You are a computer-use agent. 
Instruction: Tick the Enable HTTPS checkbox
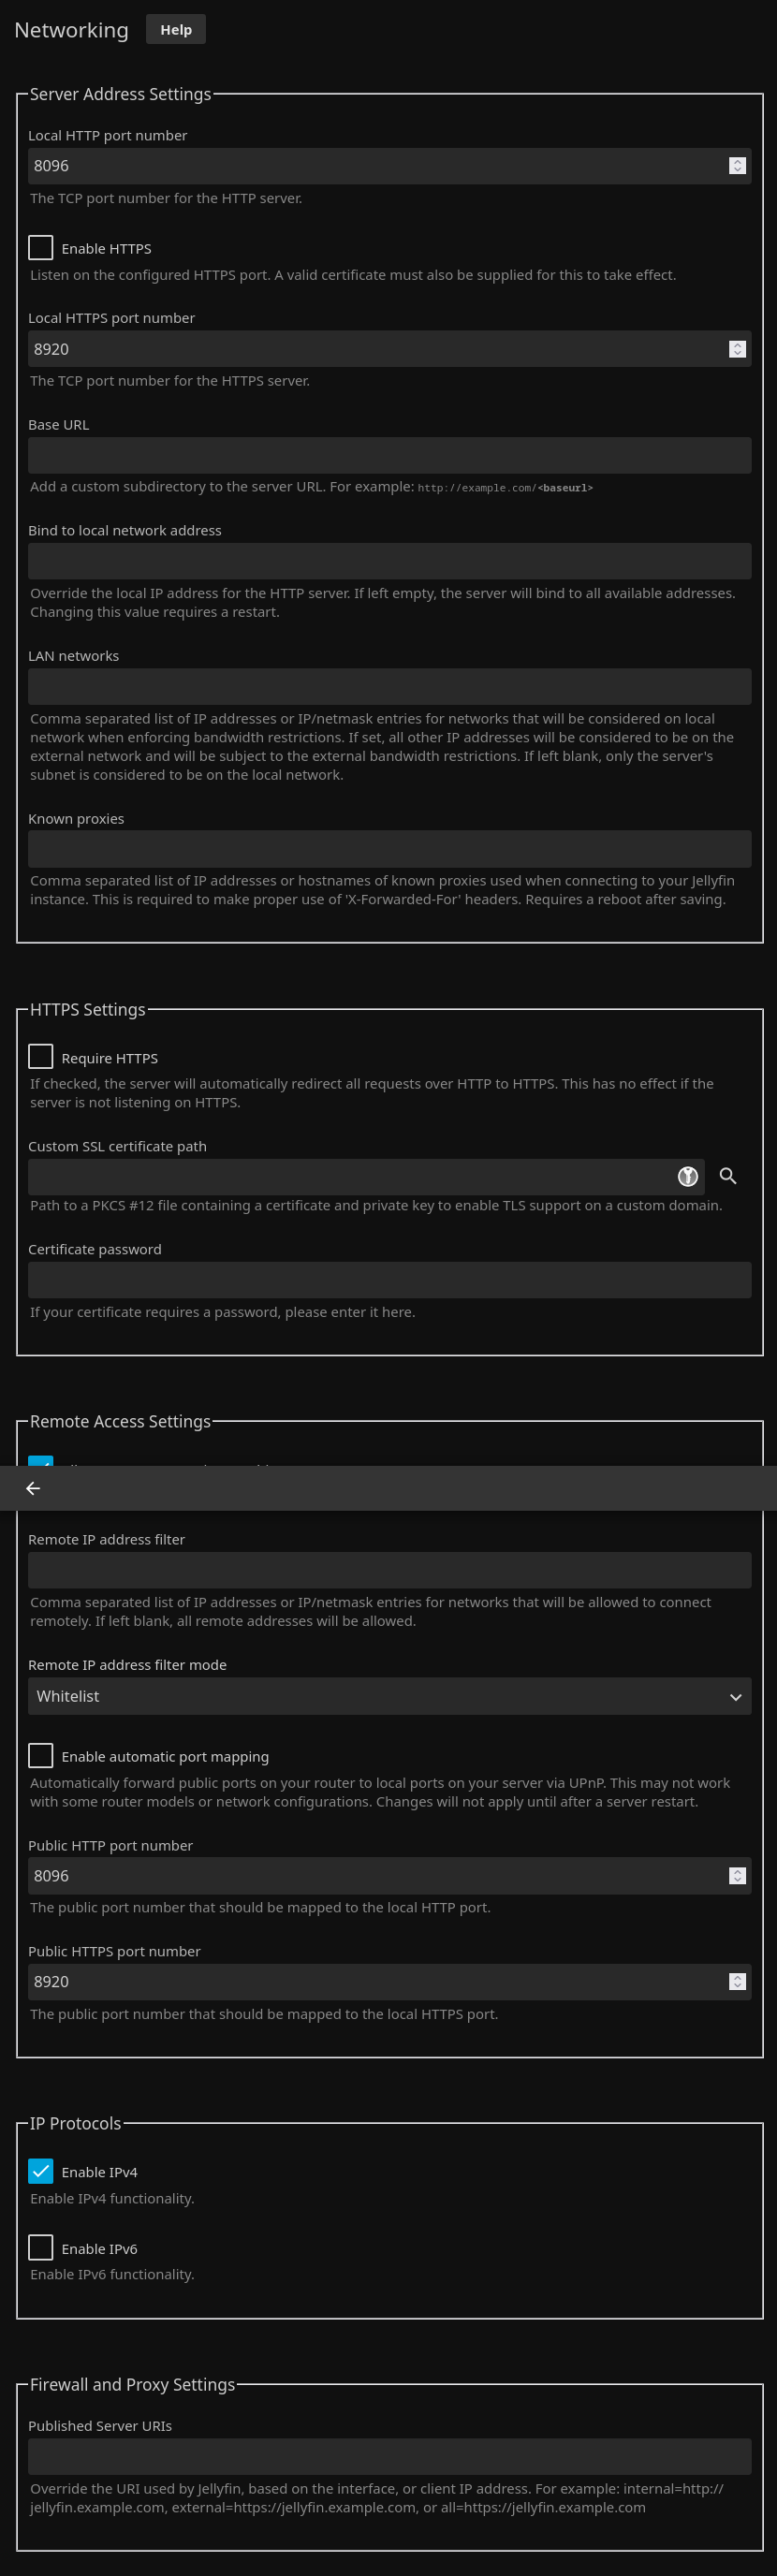(41, 248)
